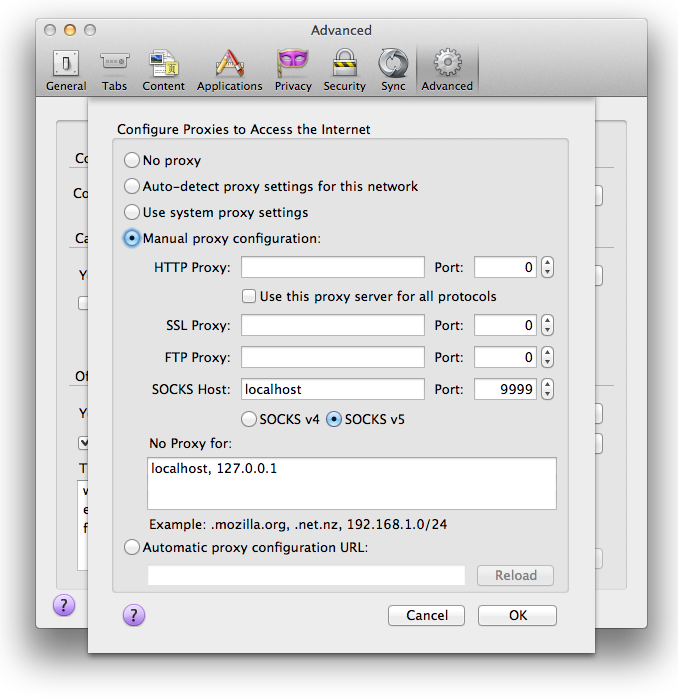Click the OK button

(x=517, y=615)
